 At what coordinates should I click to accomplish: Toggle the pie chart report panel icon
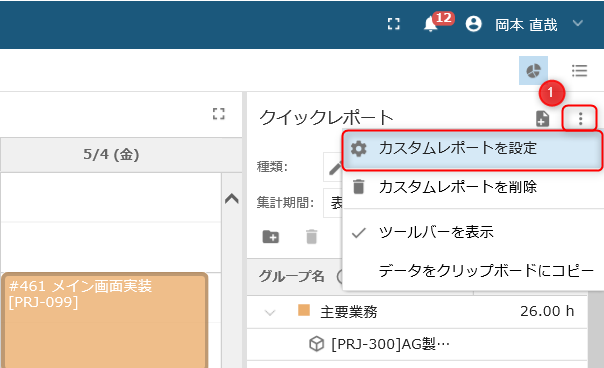(x=533, y=71)
